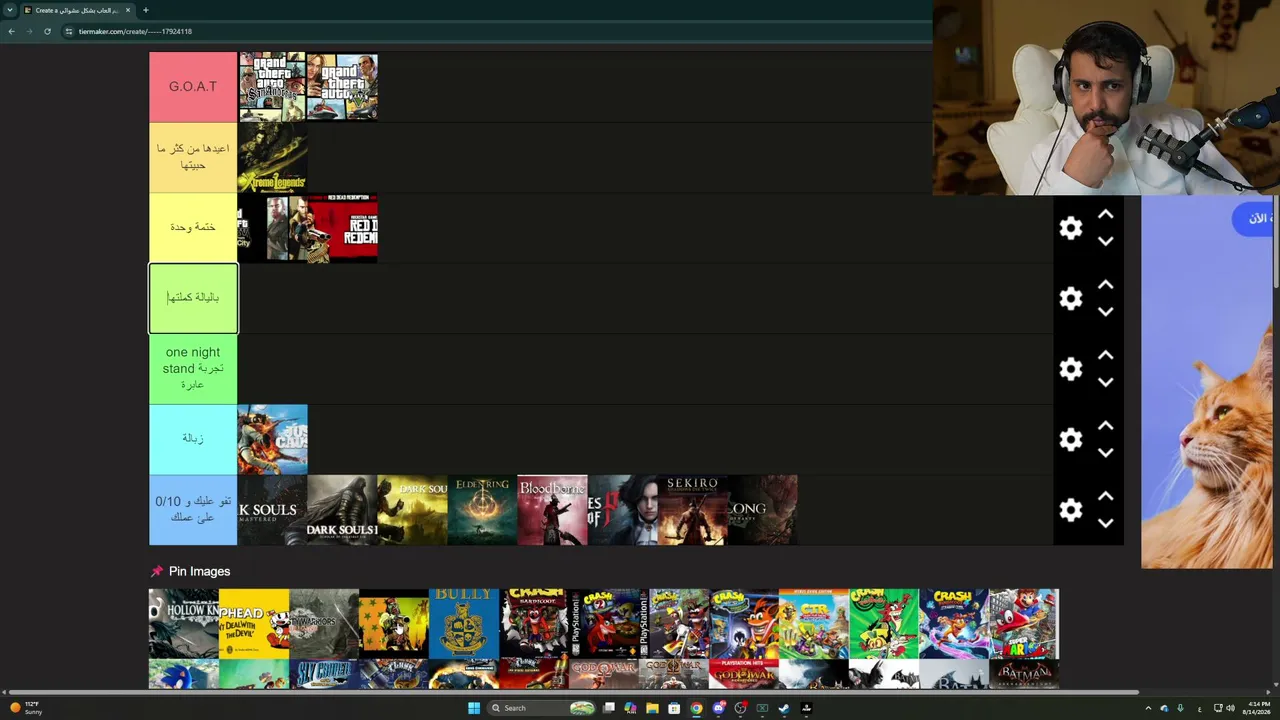Open settings gear for the ختمة وحدة tier
This screenshot has width=1280, height=720.
[x=1071, y=228]
